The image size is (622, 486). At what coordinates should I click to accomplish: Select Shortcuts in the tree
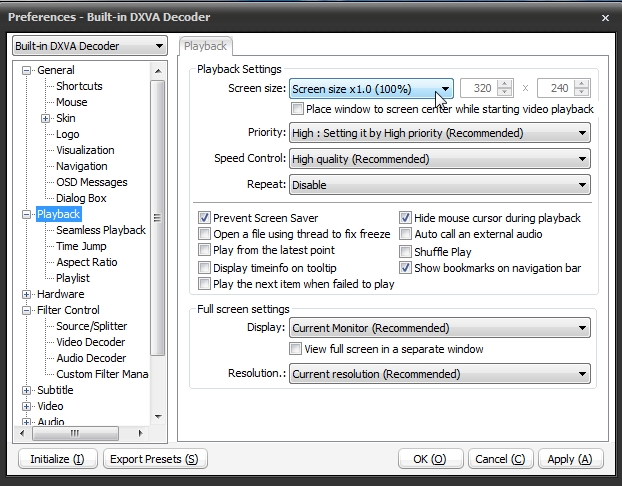tap(79, 86)
